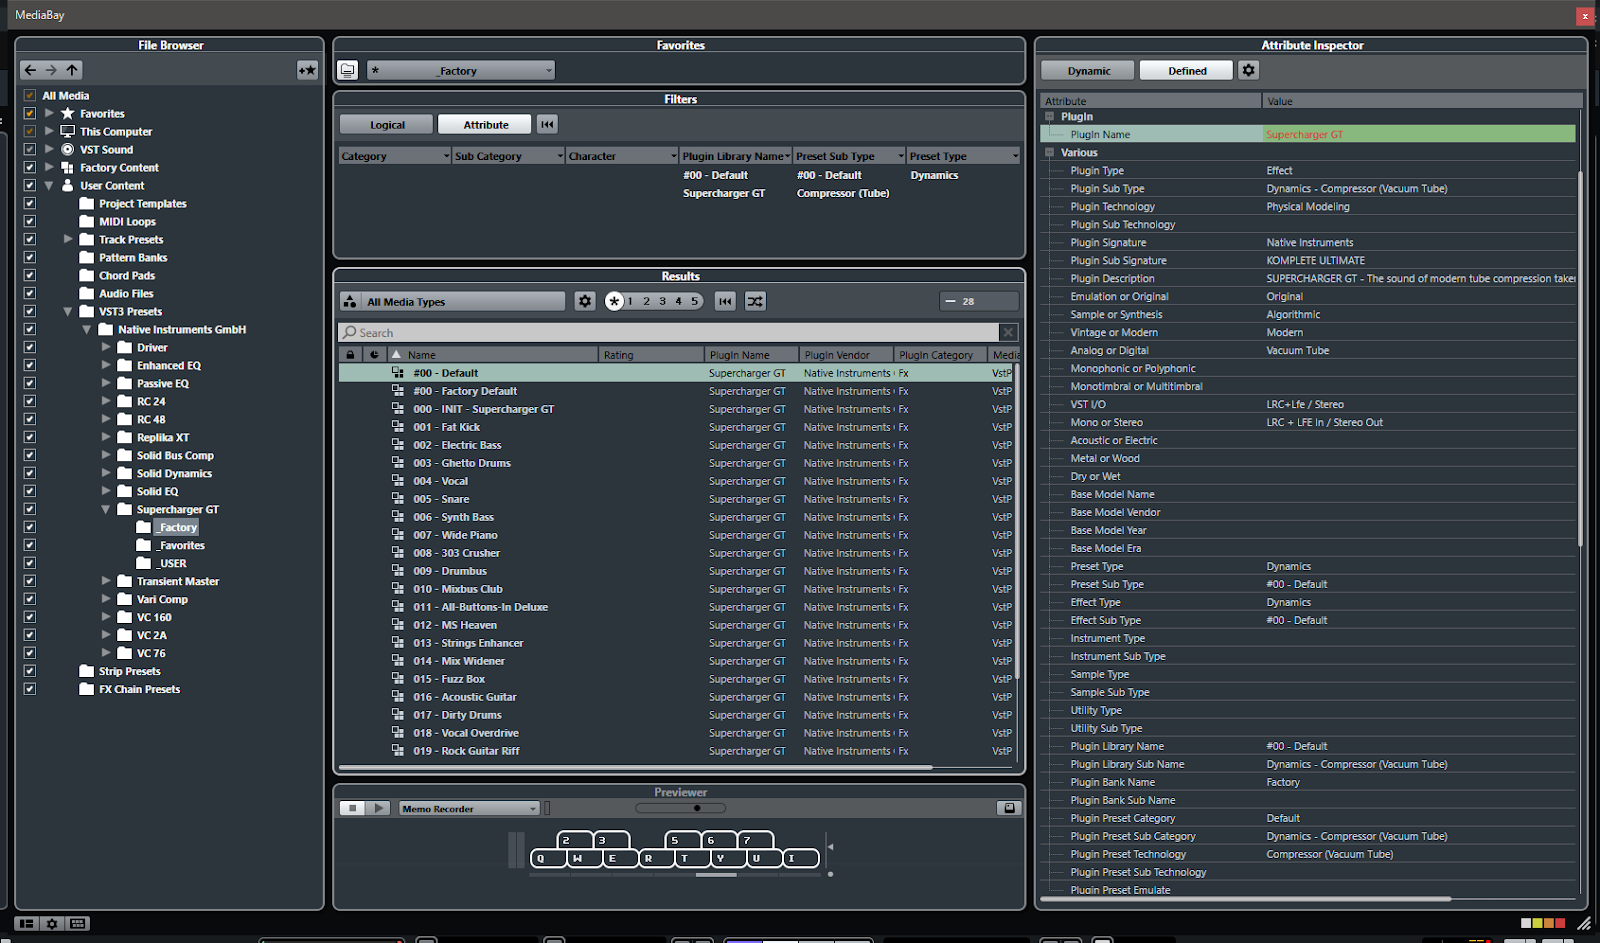Sort results by Plugin Vendor column
Screen dimensions: 1600x943
coord(846,354)
